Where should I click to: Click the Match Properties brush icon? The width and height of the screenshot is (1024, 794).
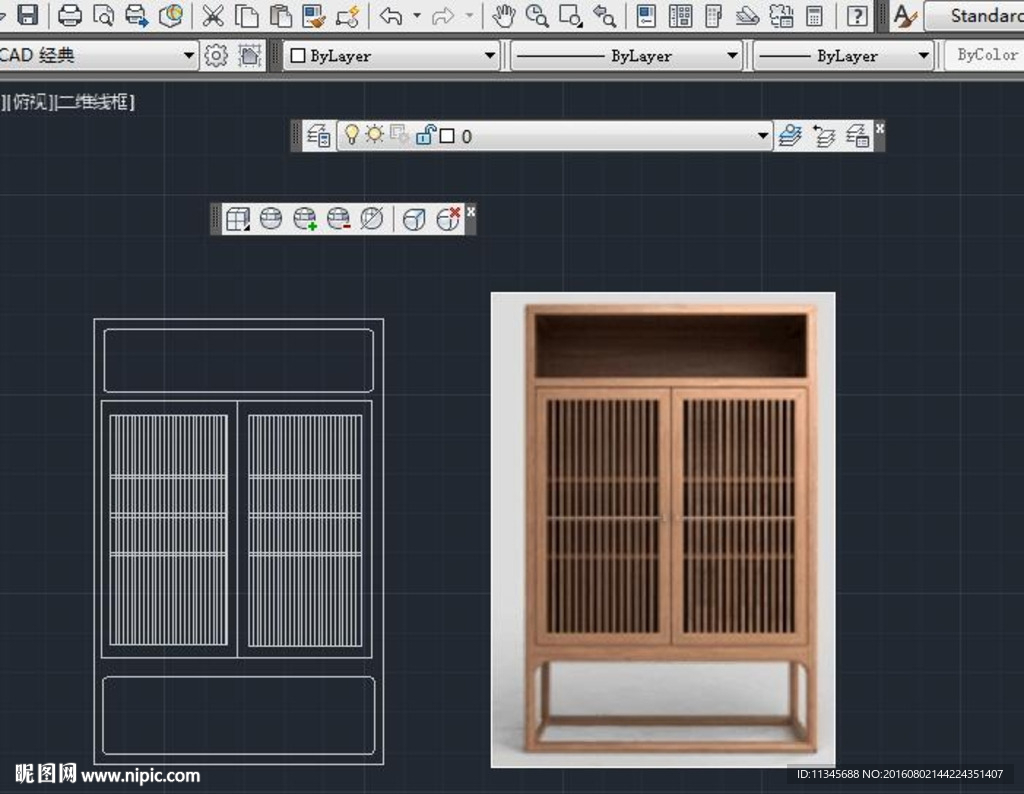click(x=314, y=14)
